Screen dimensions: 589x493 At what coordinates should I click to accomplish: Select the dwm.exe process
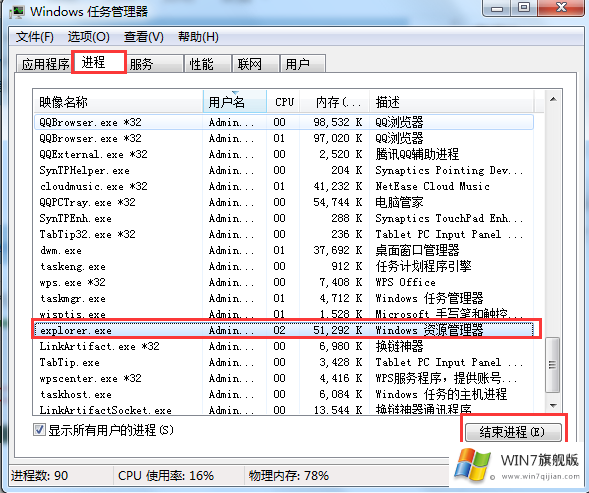coord(284,250)
